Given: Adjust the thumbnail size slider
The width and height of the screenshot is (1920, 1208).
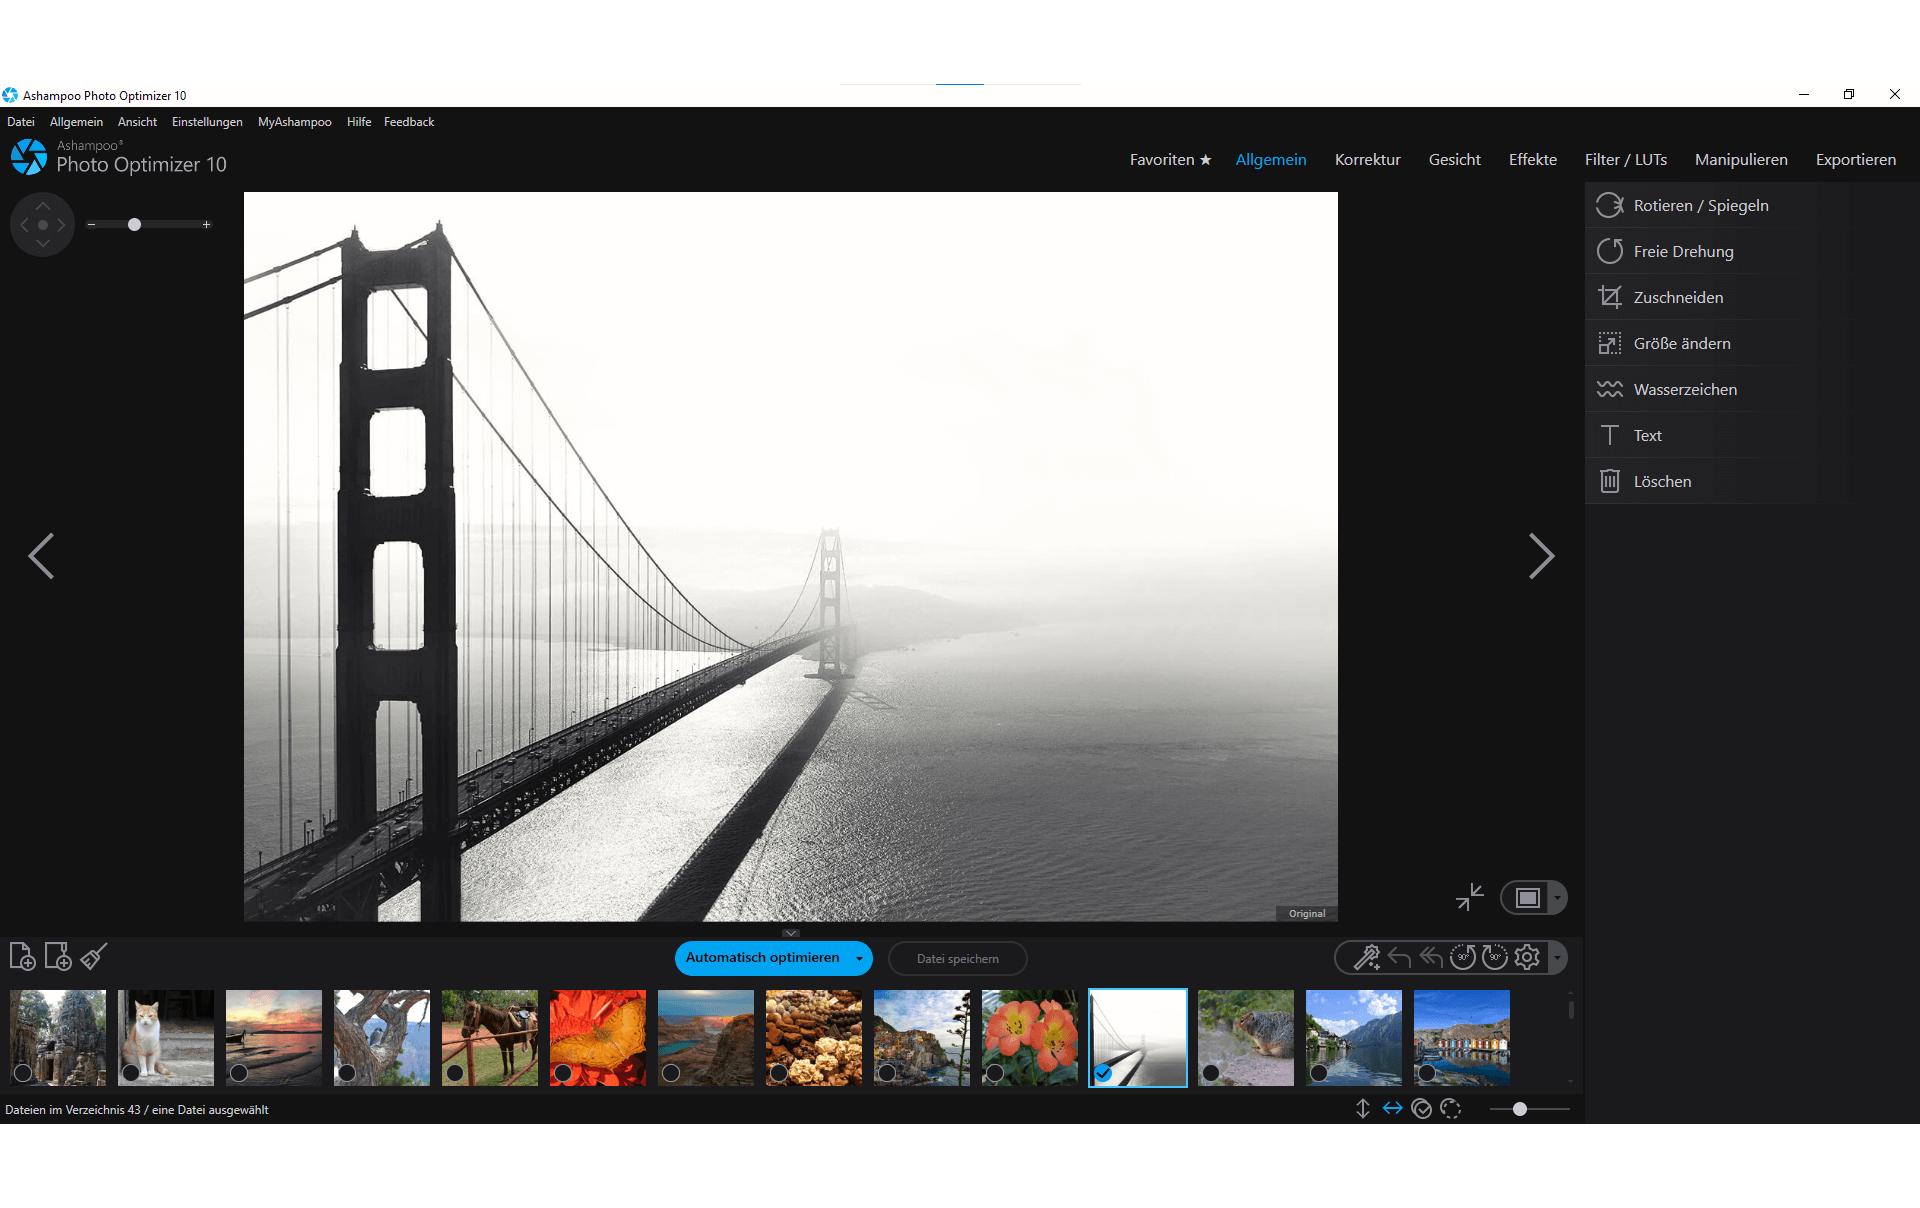Looking at the screenshot, I should click(x=1519, y=1109).
